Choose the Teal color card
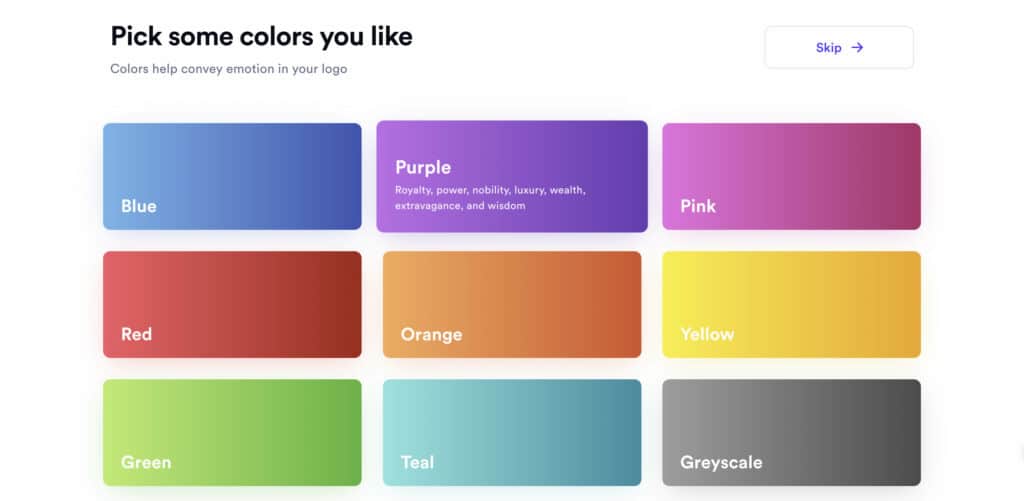The width and height of the screenshot is (1024, 501). coord(512,432)
